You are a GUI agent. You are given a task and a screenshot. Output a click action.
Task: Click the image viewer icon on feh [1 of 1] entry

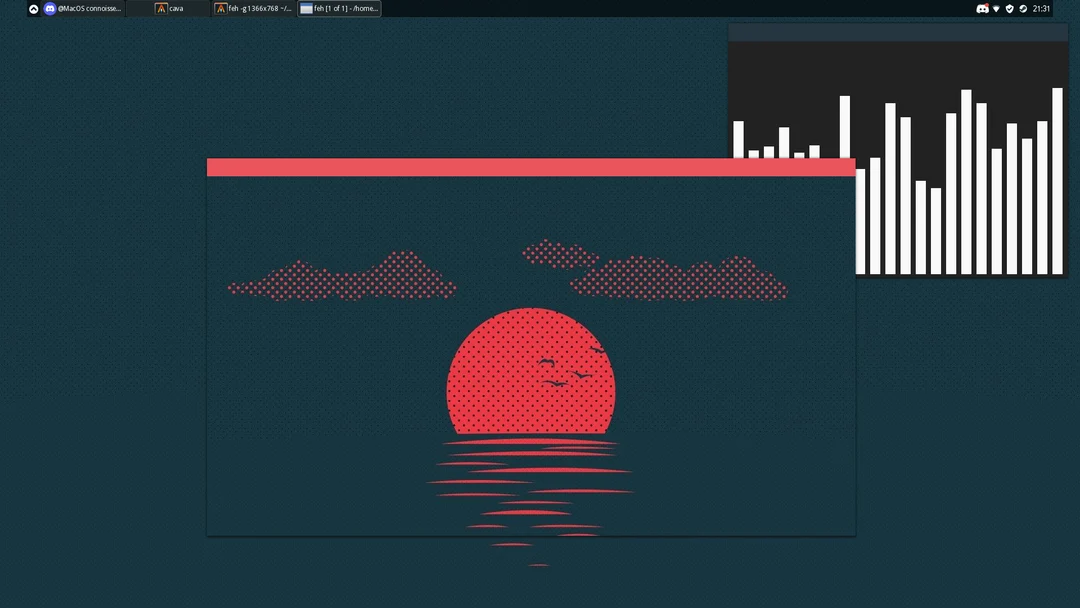click(x=307, y=8)
